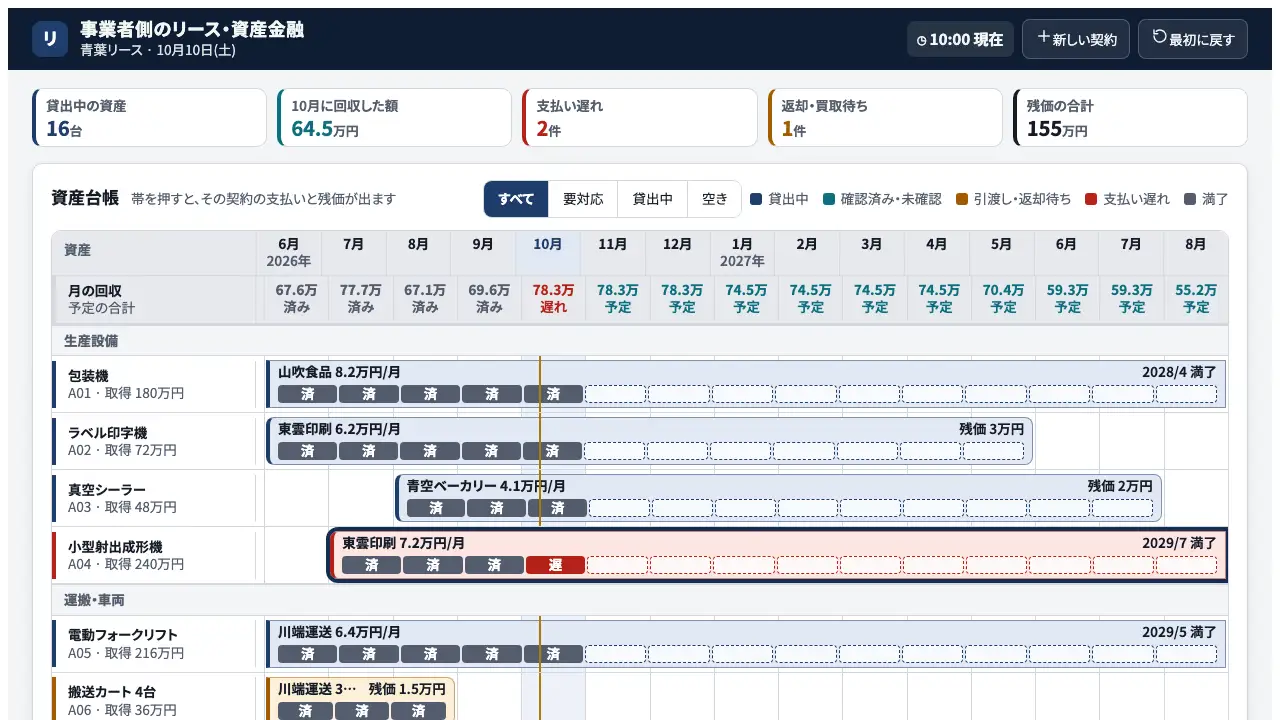Image resolution: width=1280 pixels, height=720 pixels.
Task: Select the 真空シーラー A03 asset row
Action: (155, 498)
